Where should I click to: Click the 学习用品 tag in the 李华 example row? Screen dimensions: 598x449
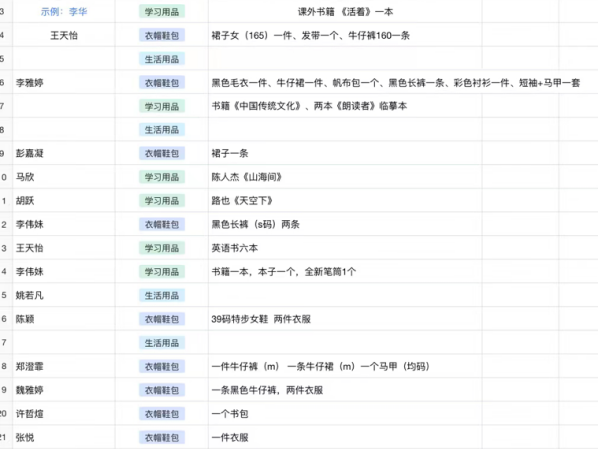point(162,12)
